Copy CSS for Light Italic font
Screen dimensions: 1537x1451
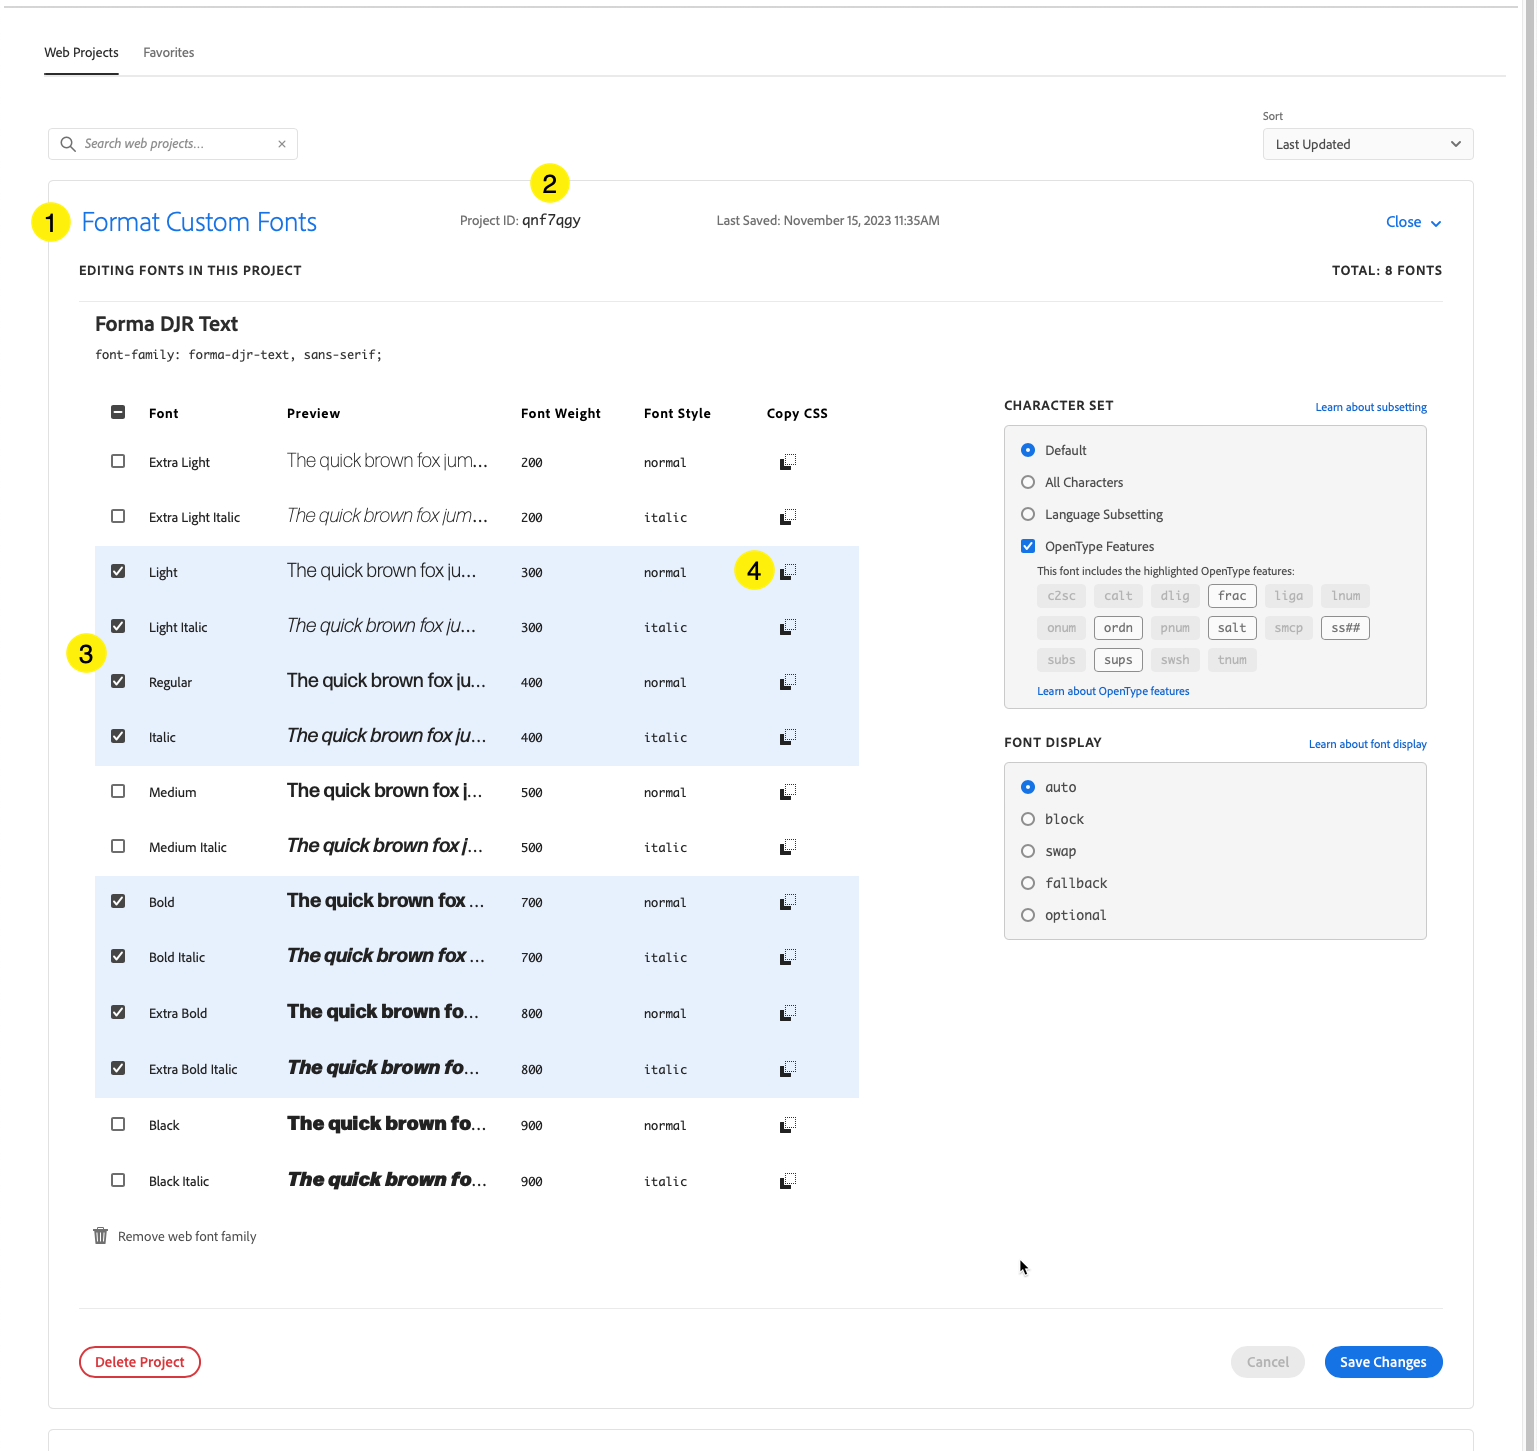click(788, 627)
